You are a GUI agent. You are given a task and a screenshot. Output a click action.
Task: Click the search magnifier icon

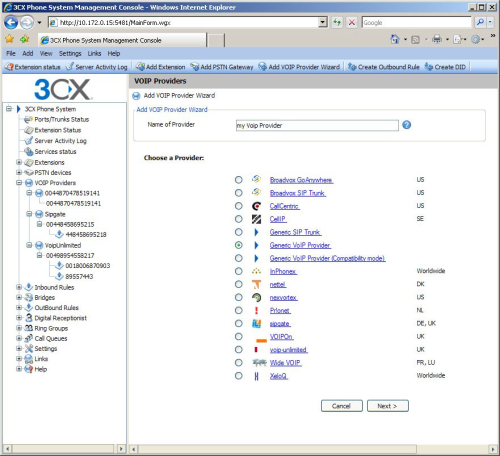(480, 22)
